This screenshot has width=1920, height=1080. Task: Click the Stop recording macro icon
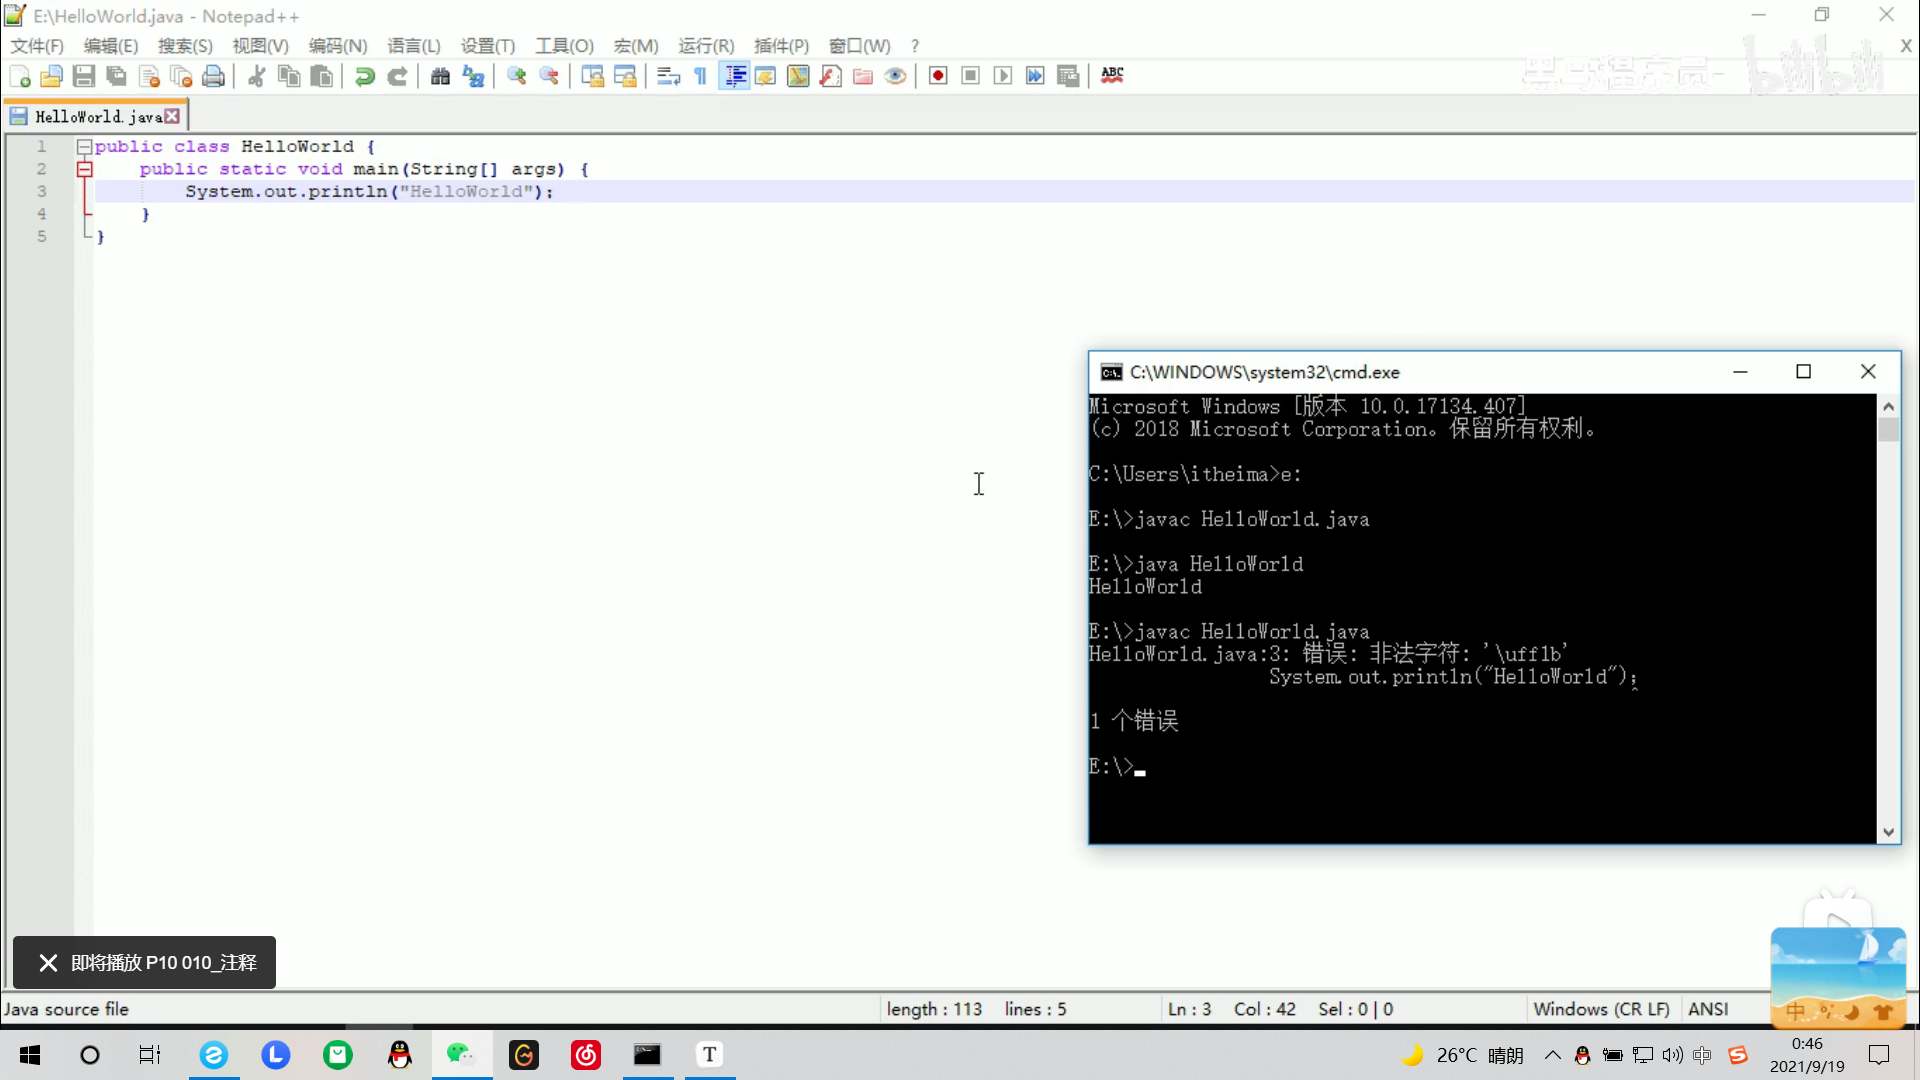(x=970, y=76)
